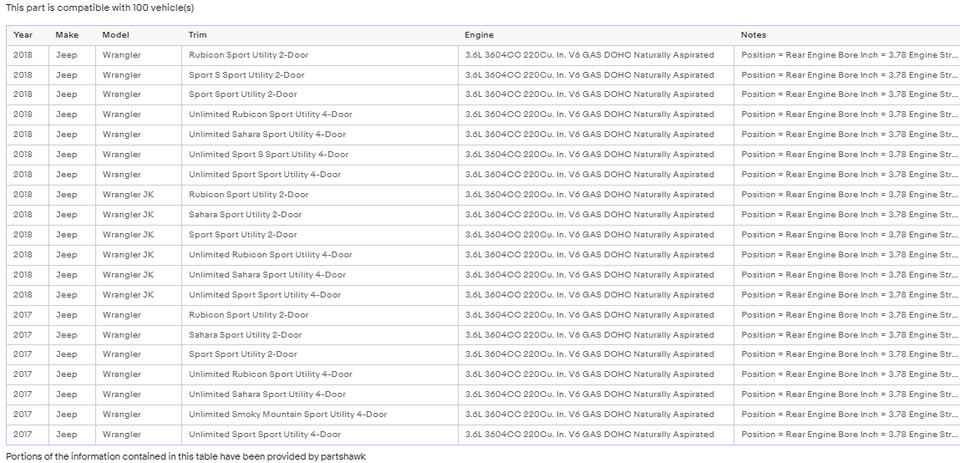This screenshot has width=960, height=463.
Task: Click the Model column header
Action: coord(116,35)
